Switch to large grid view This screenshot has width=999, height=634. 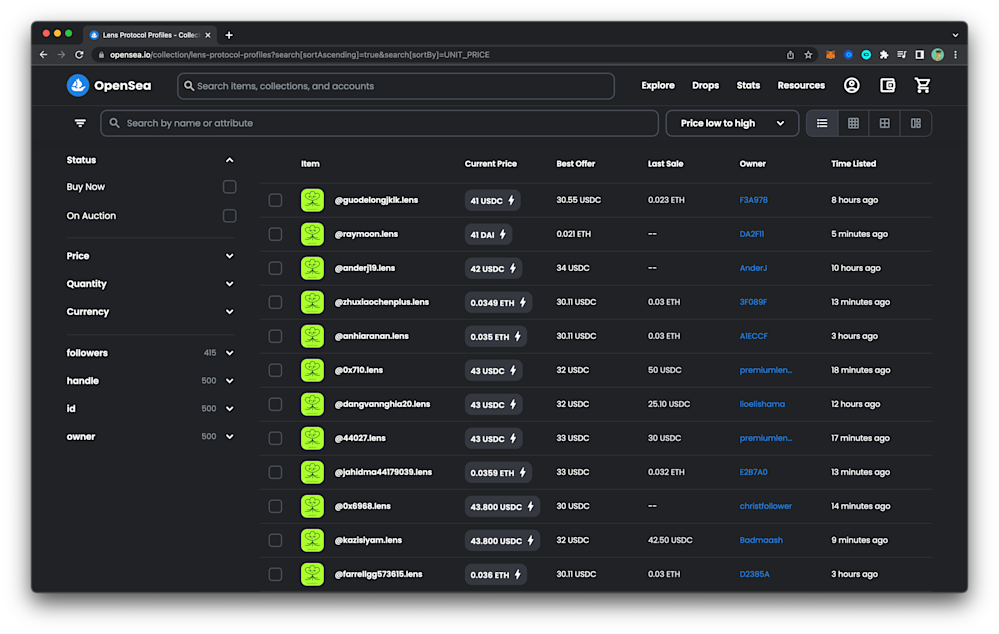pos(884,123)
